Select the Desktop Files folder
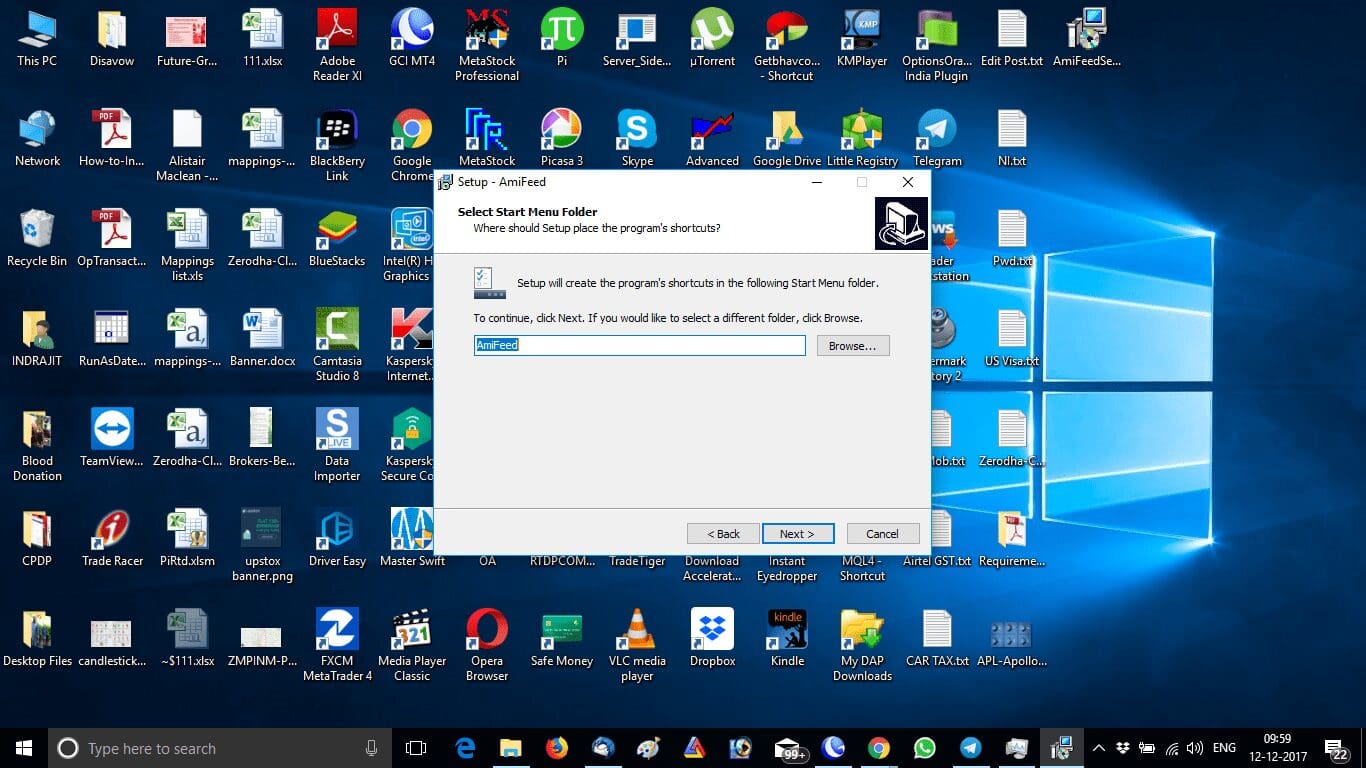Image resolution: width=1366 pixels, height=768 pixels. point(37,637)
